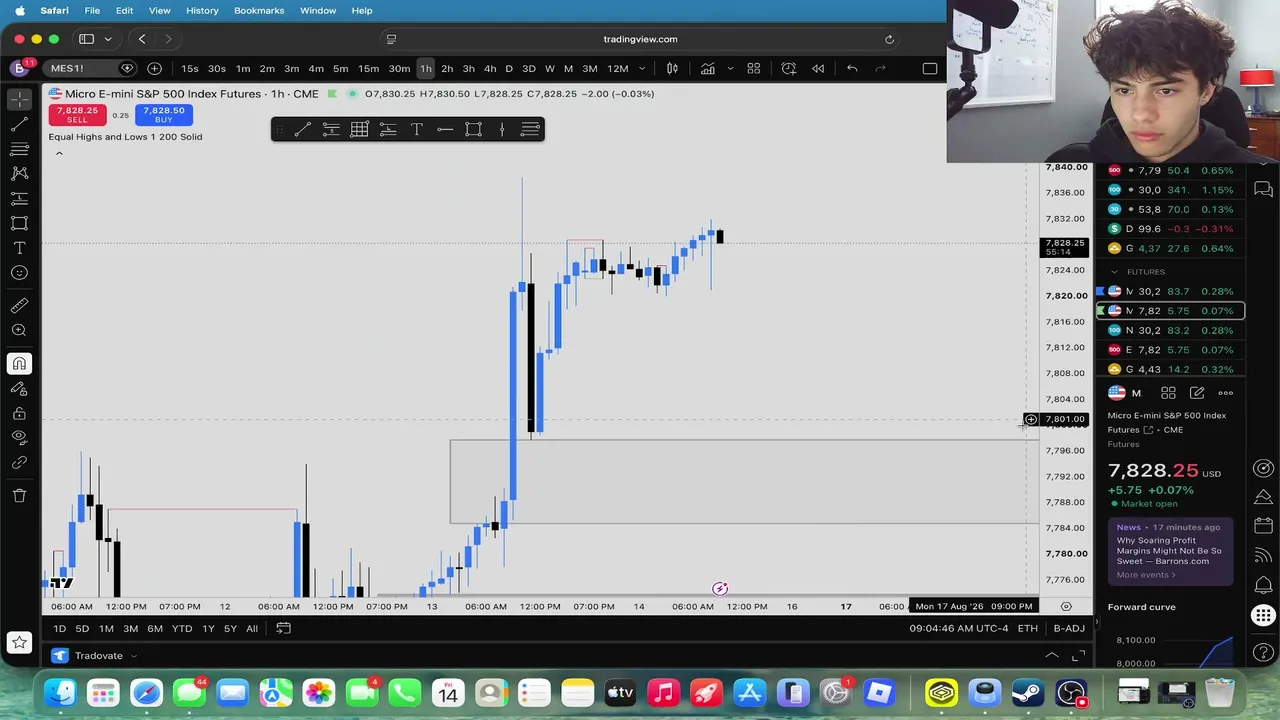This screenshot has width=1280, height=720.
Task: Set date range to YTD
Action: pos(182,628)
